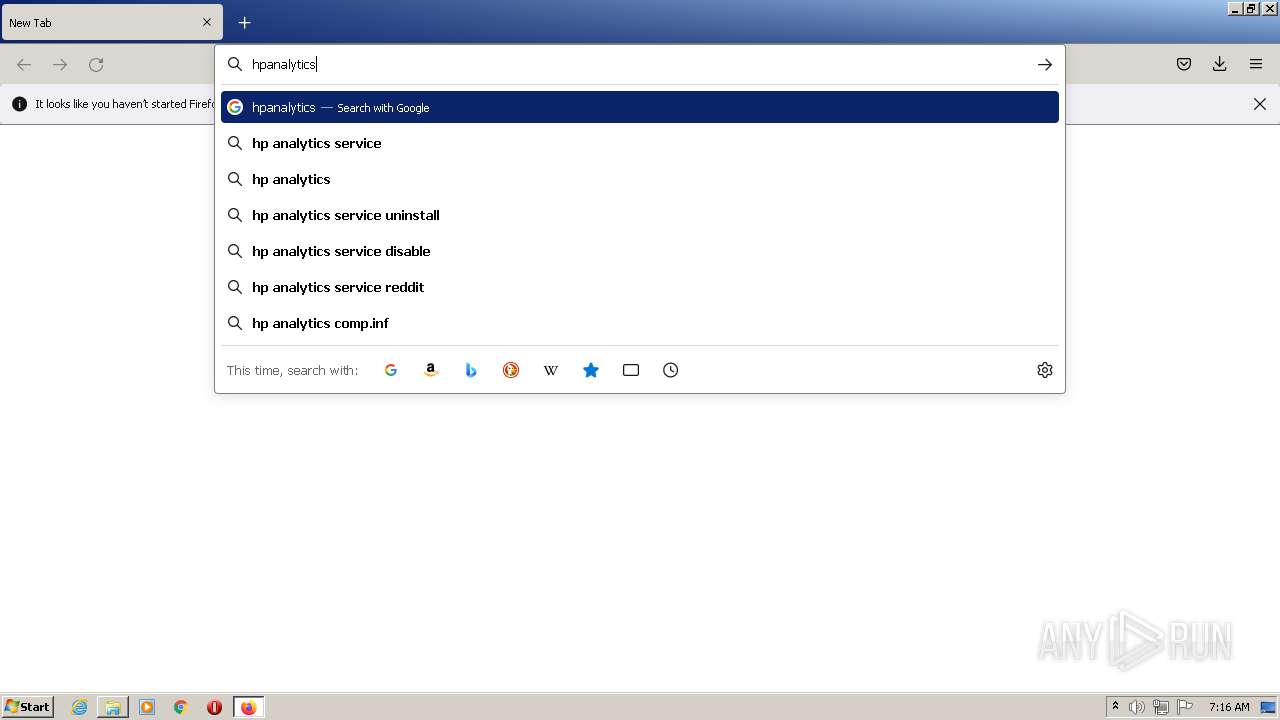The image size is (1280, 720).
Task: Go forward one page
Action: [x=60, y=64]
